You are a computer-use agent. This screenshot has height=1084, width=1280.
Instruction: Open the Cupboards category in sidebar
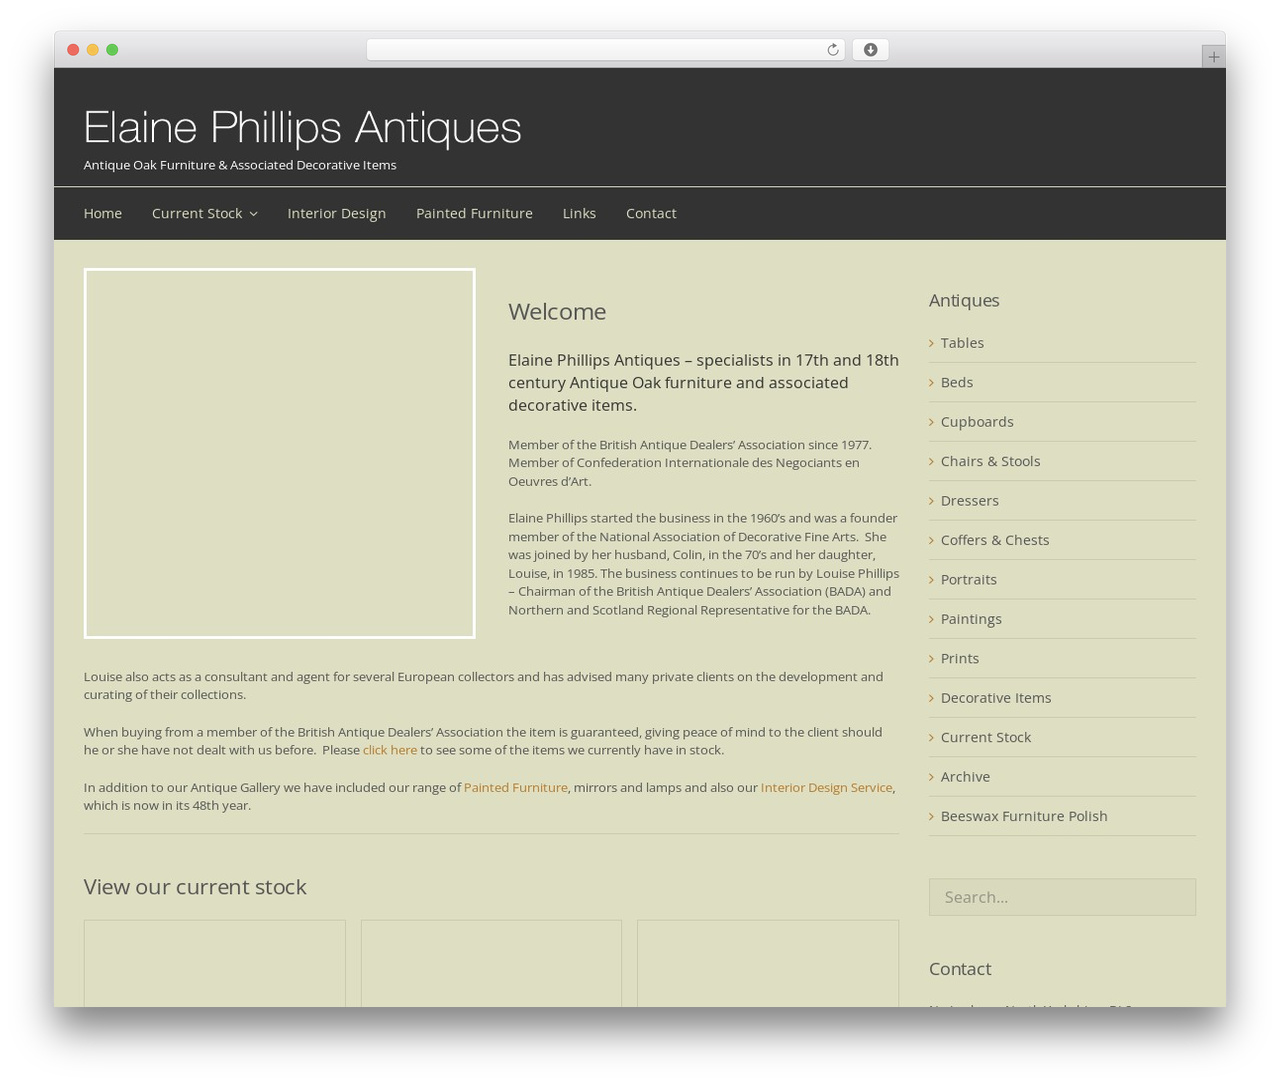click(977, 422)
